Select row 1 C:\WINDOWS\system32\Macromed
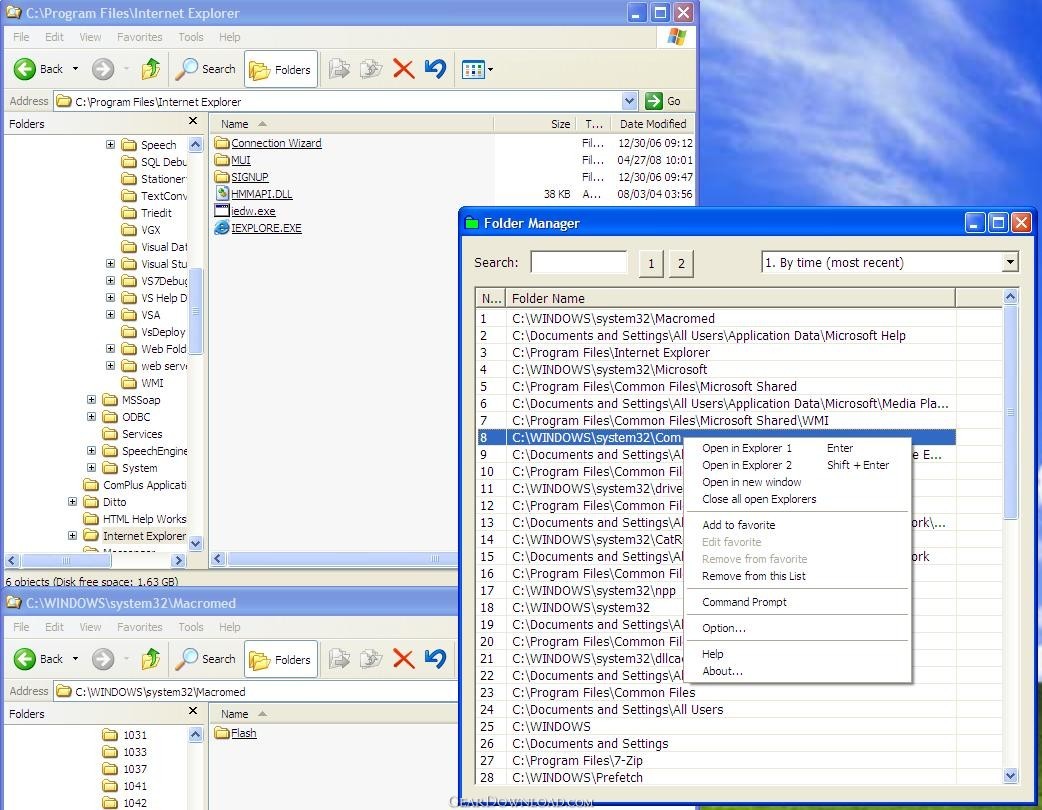 [716, 319]
